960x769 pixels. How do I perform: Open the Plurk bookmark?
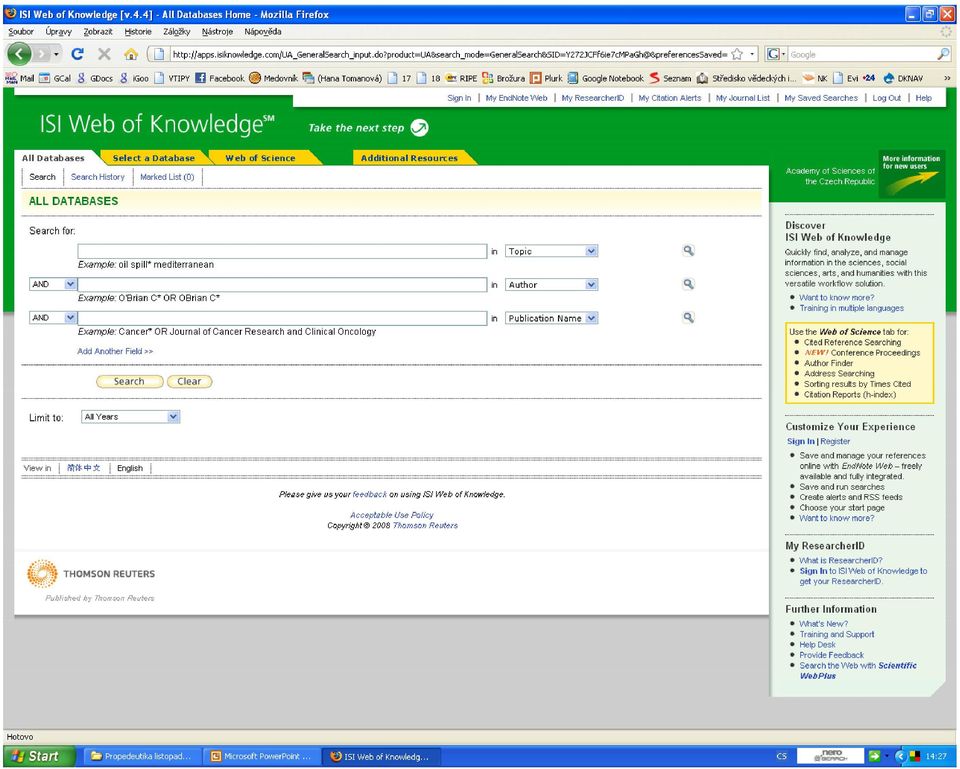546,78
